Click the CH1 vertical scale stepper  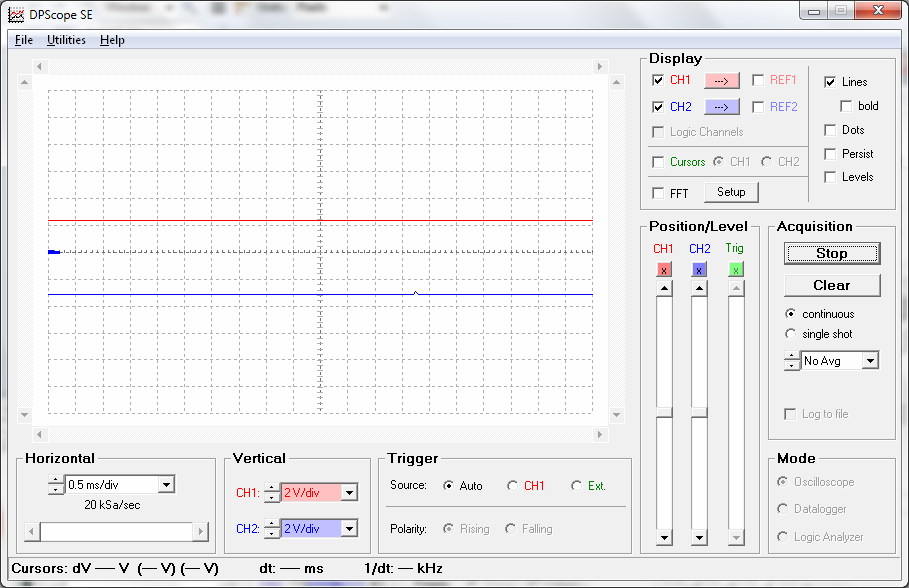point(272,493)
